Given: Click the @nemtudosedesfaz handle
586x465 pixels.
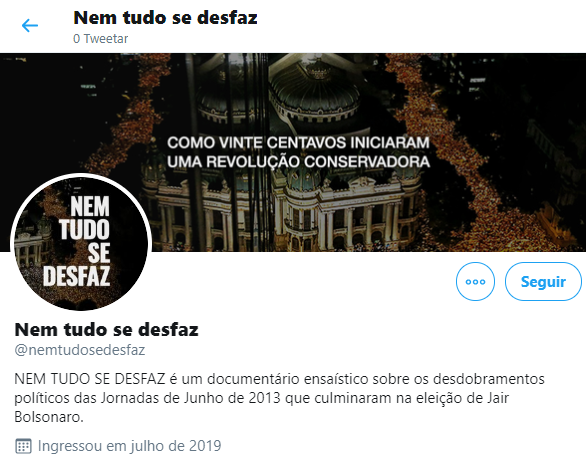Looking at the screenshot, I should coord(80,350).
